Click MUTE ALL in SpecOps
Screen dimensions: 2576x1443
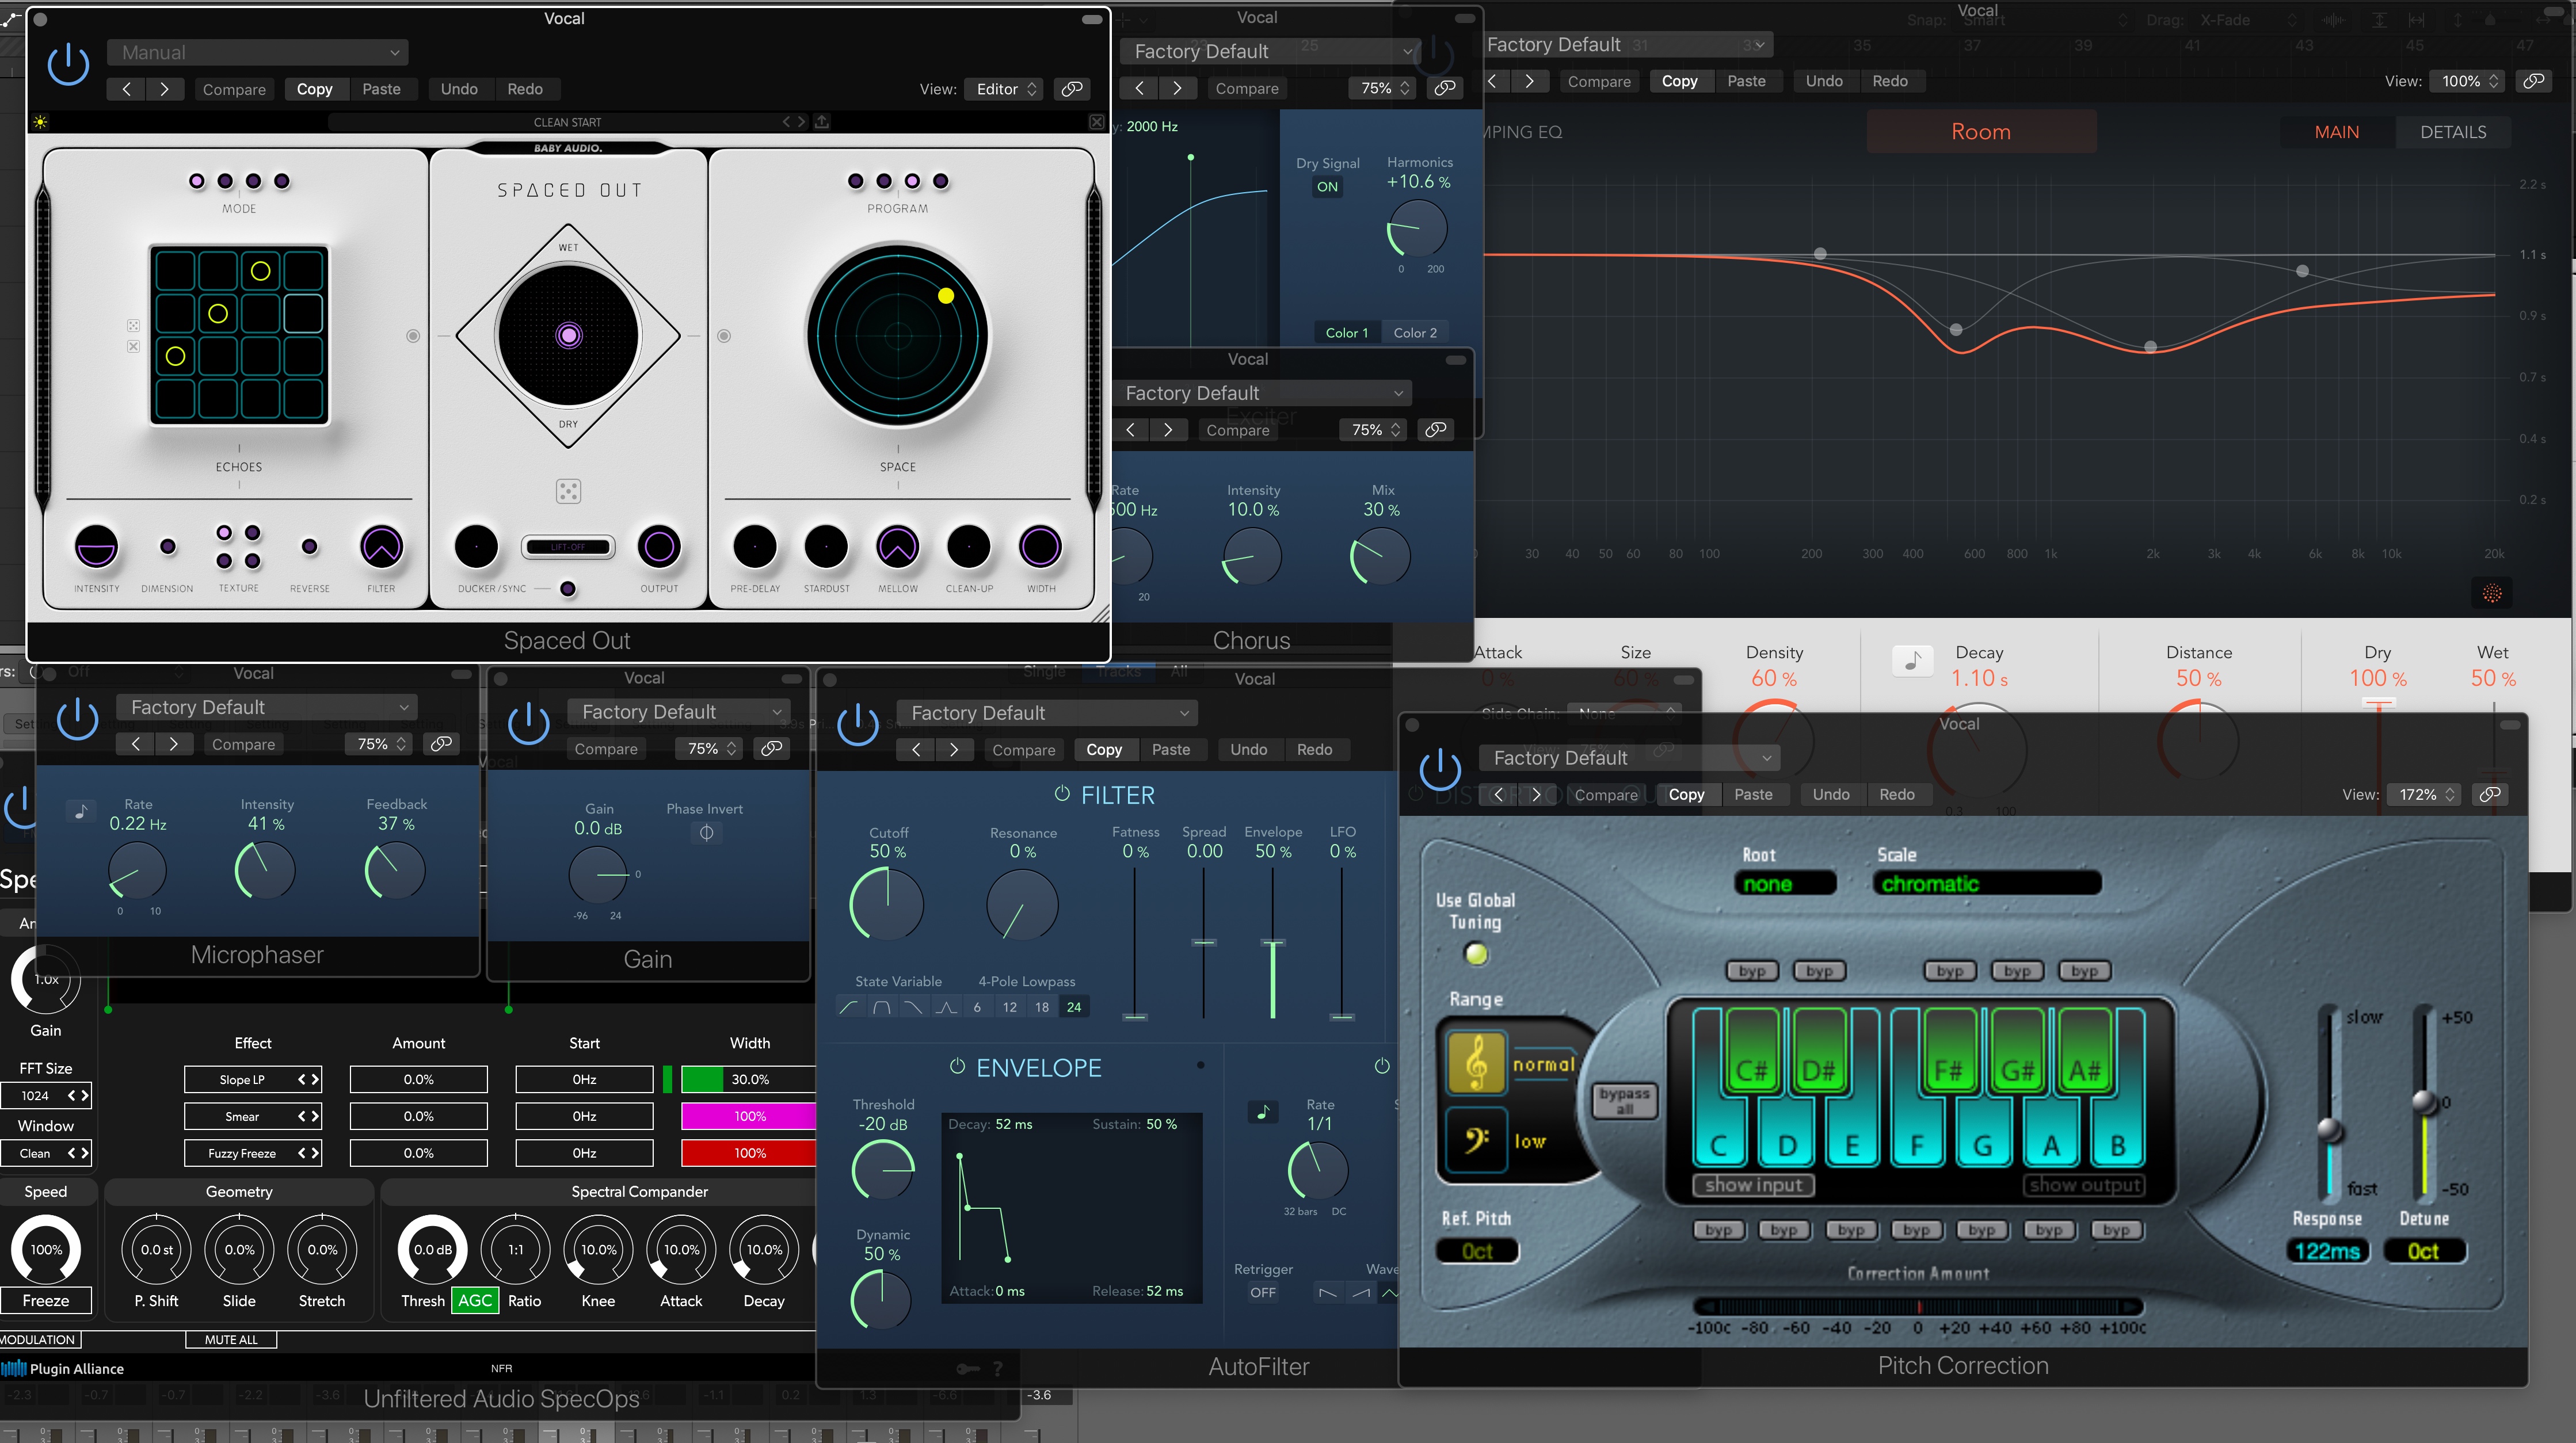coord(231,1340)
